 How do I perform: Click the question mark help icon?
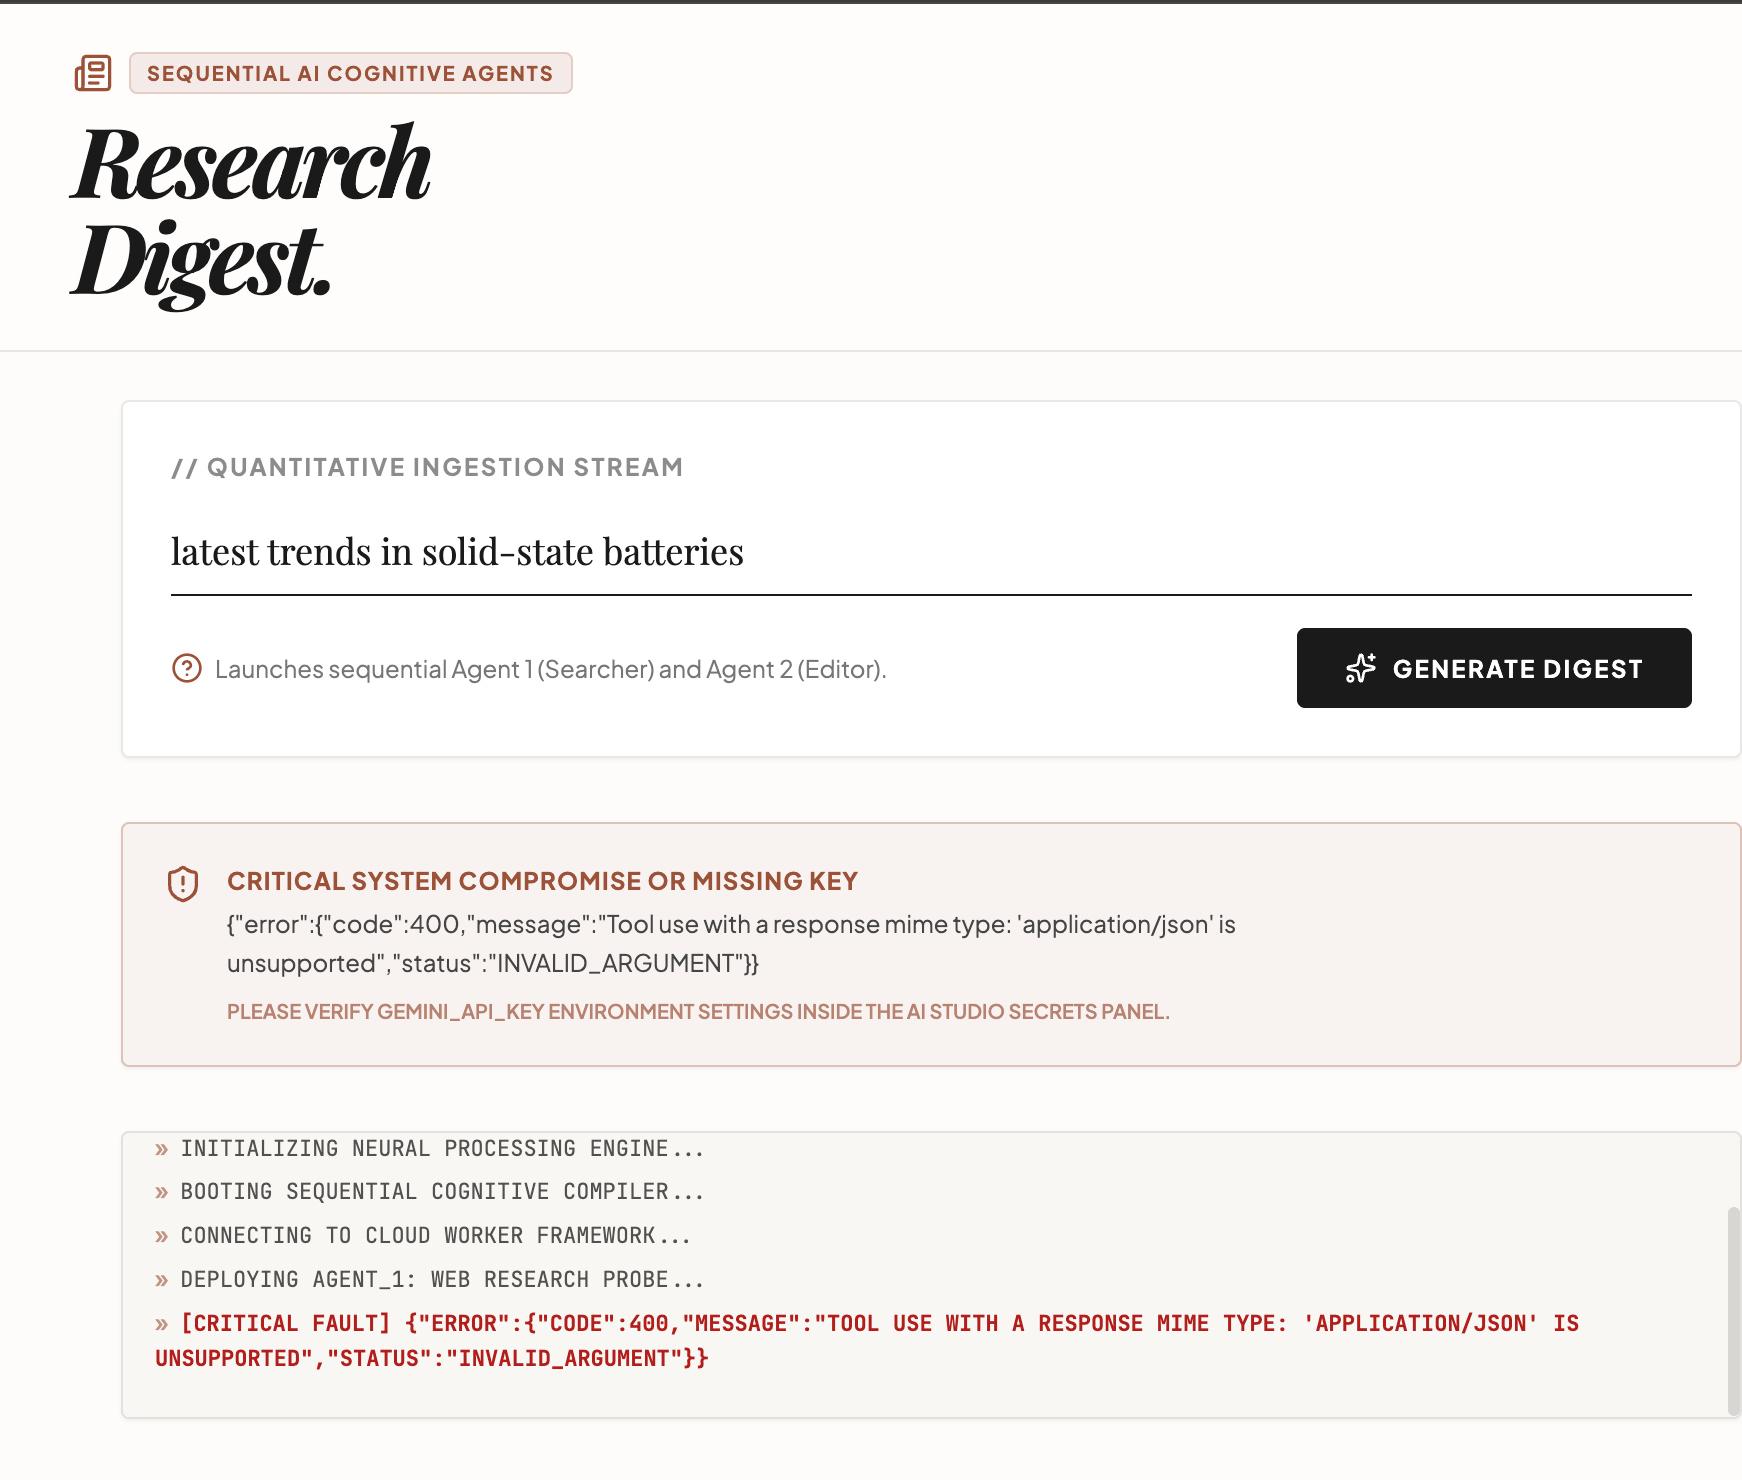187,668
